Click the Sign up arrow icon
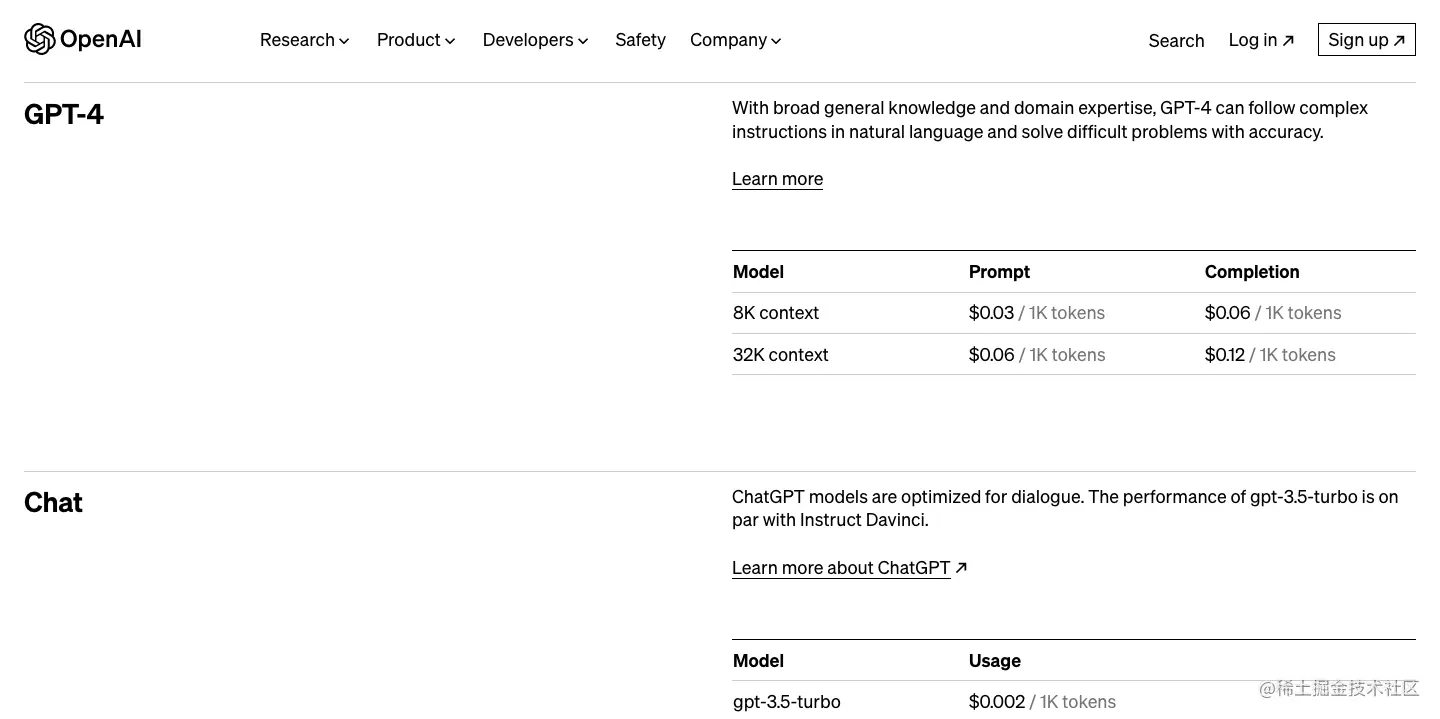 click(1399, 41)
